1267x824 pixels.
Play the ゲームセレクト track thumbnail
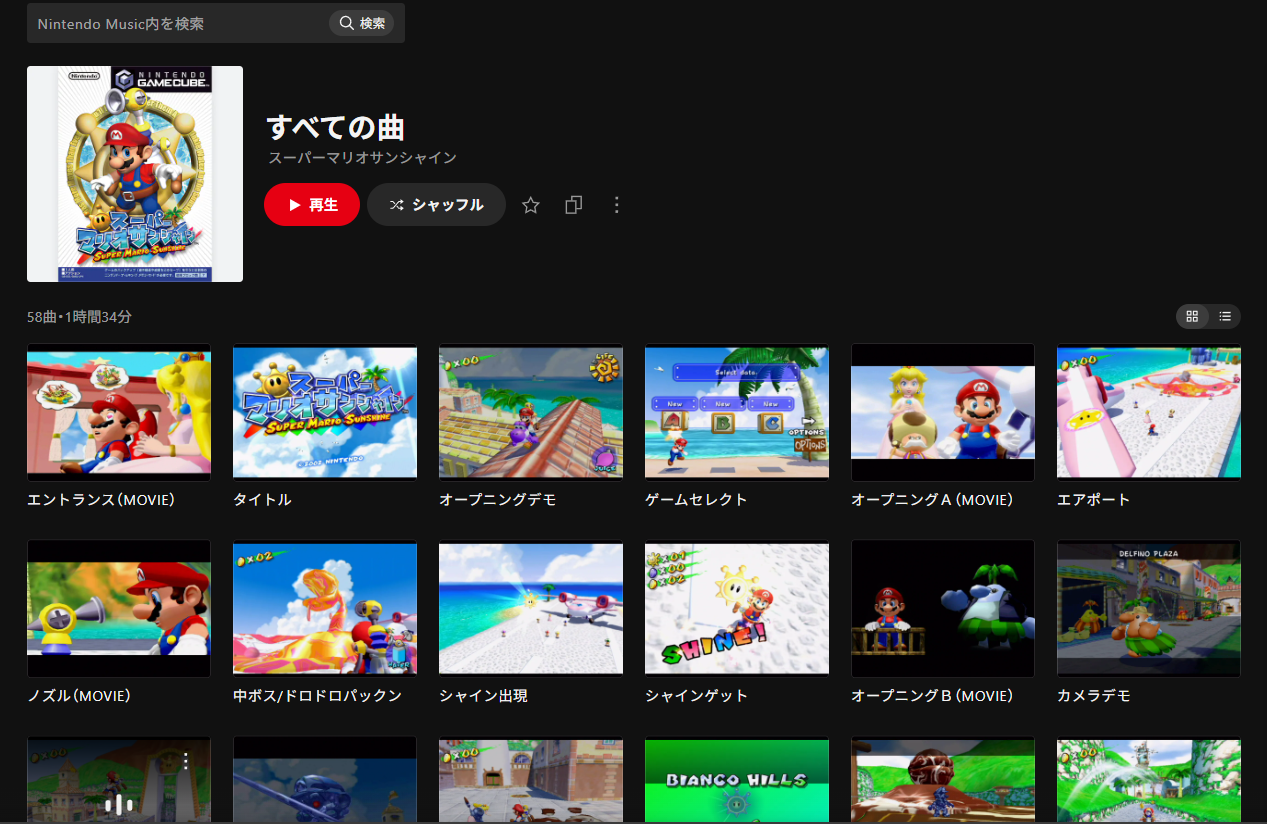[x=737, y=412]
